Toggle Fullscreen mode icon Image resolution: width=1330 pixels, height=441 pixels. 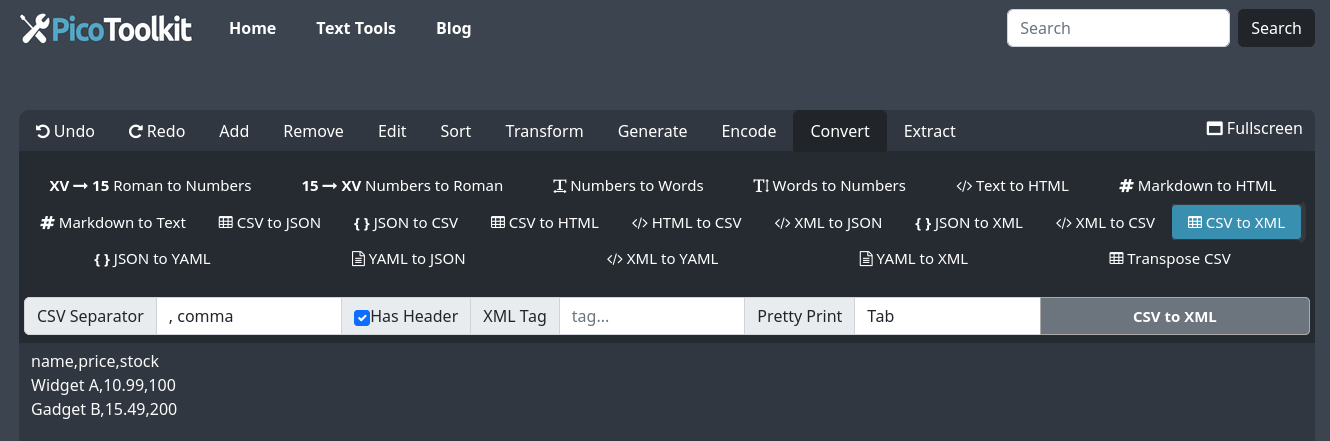click(x=1215, y=129)
